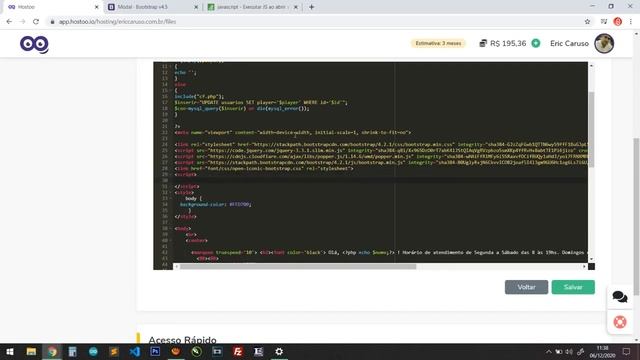The width and height of the screenshot is (640, 360).
Task: Open Sublime Text from the taskbar
Action: pyautogui.click(x=114, y=351)
